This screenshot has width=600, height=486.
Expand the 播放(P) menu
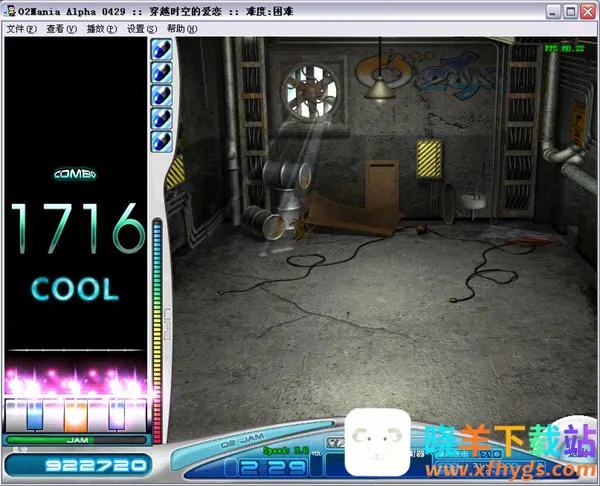pyautogui.click(x=101, y=29)
